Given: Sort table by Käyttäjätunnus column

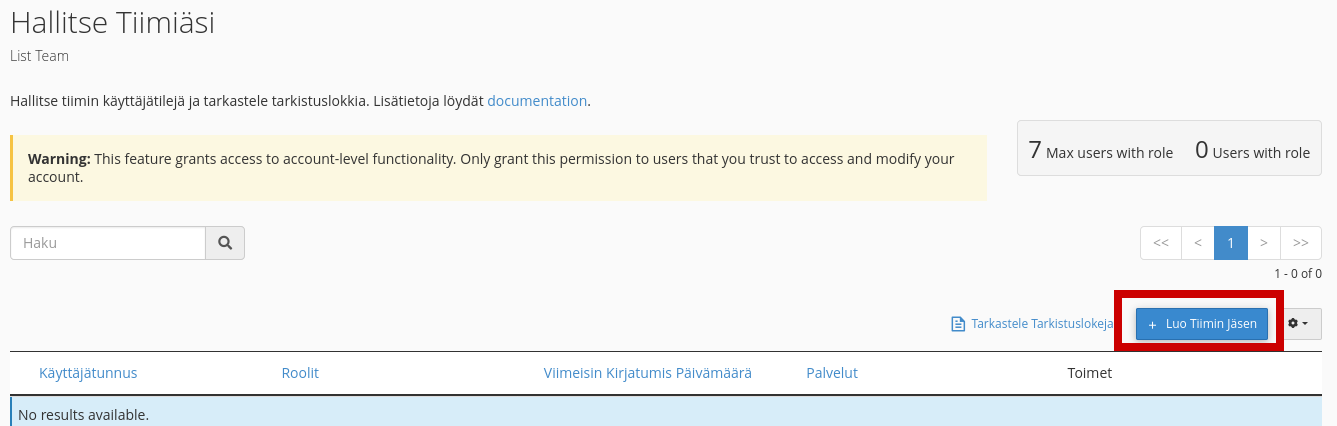Looking at the screenshot, I should (x=88, y=373).
